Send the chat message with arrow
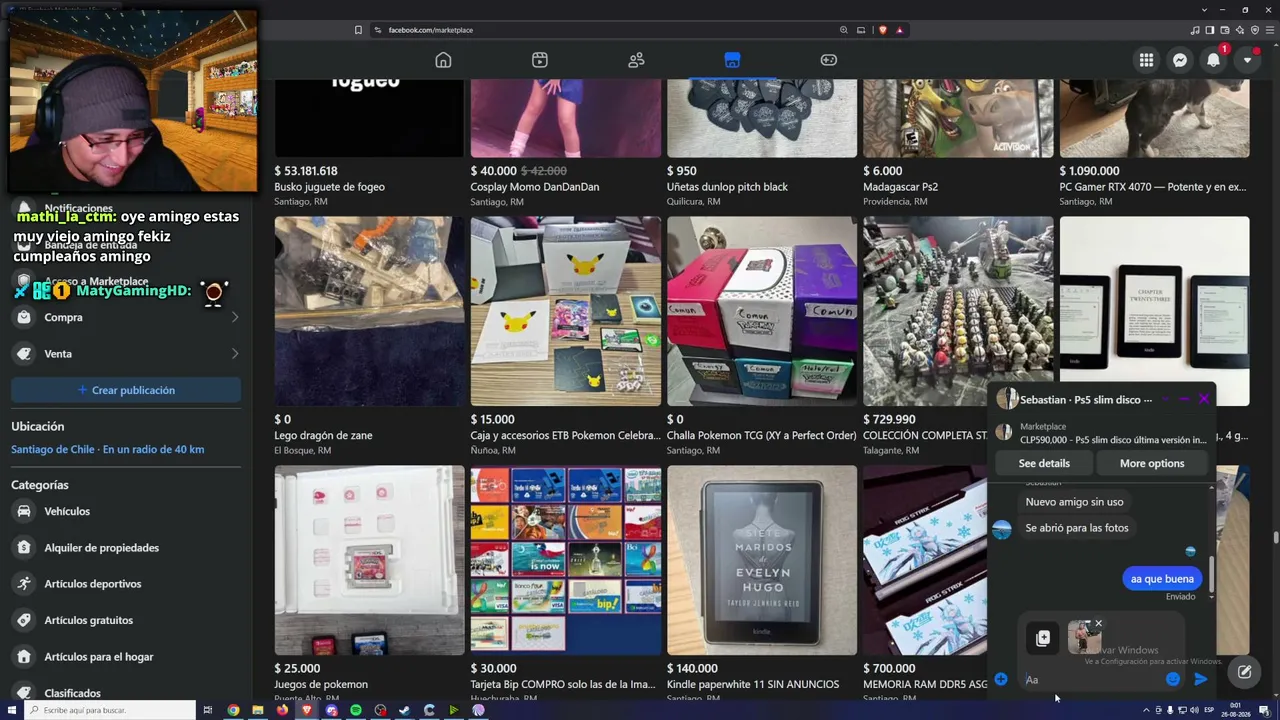Screen dimensions: 1280x720 [x=1201, y=680]
